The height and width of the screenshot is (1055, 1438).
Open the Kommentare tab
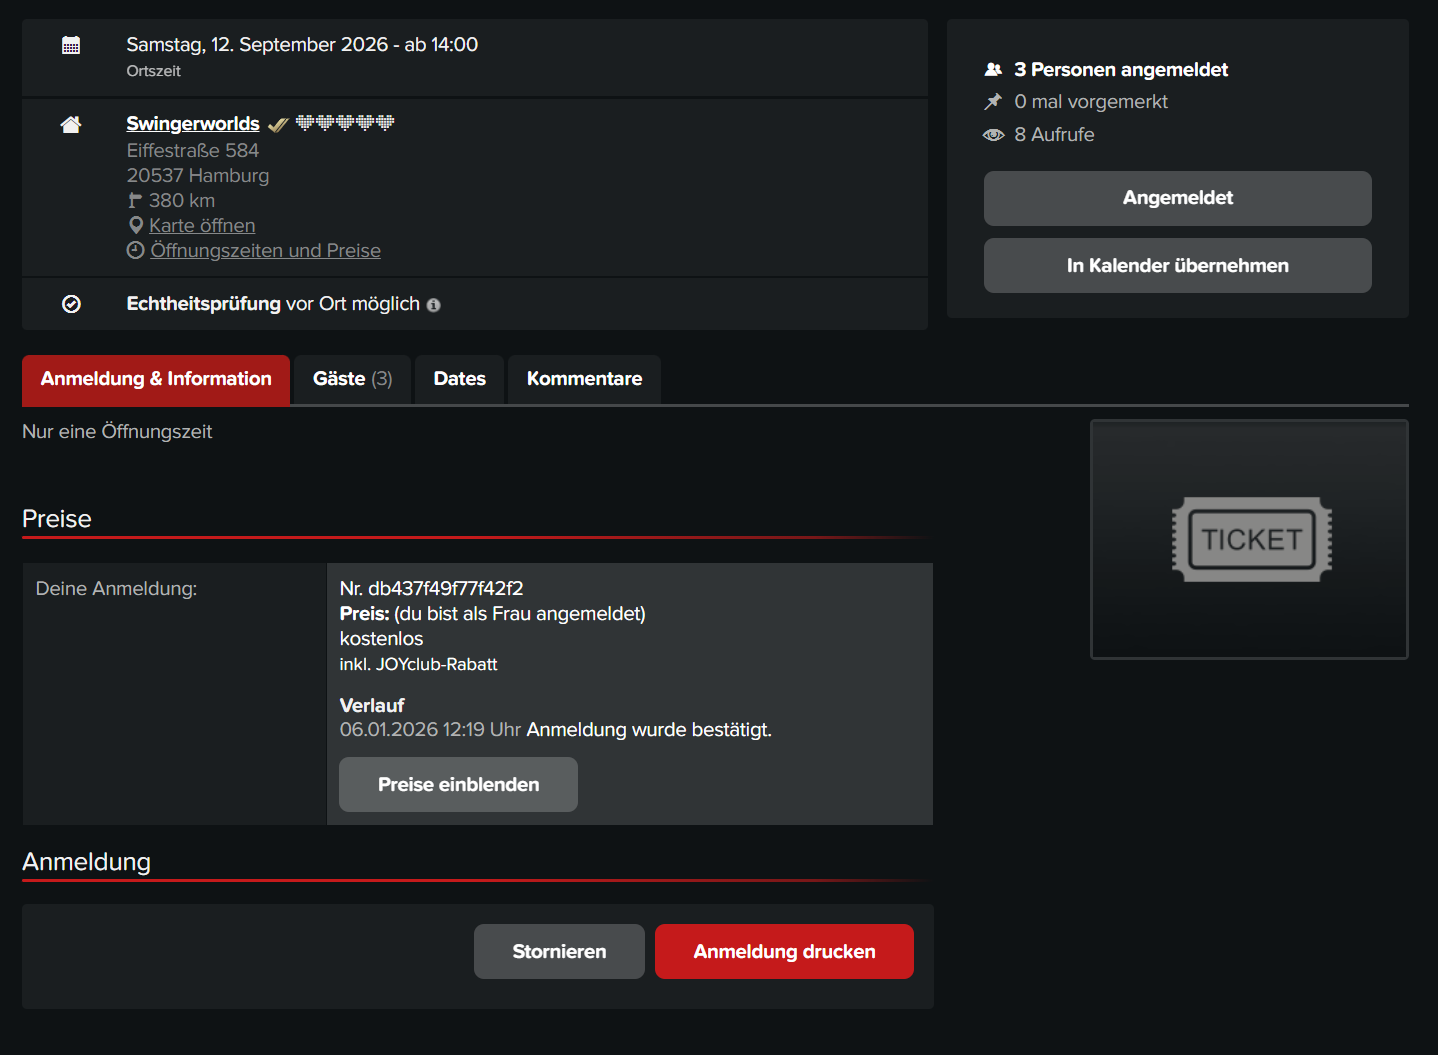click(x=584, y=379)
